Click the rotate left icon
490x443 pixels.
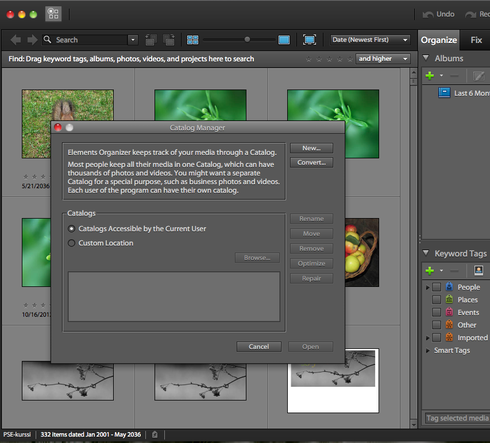(x=151, y=40)
